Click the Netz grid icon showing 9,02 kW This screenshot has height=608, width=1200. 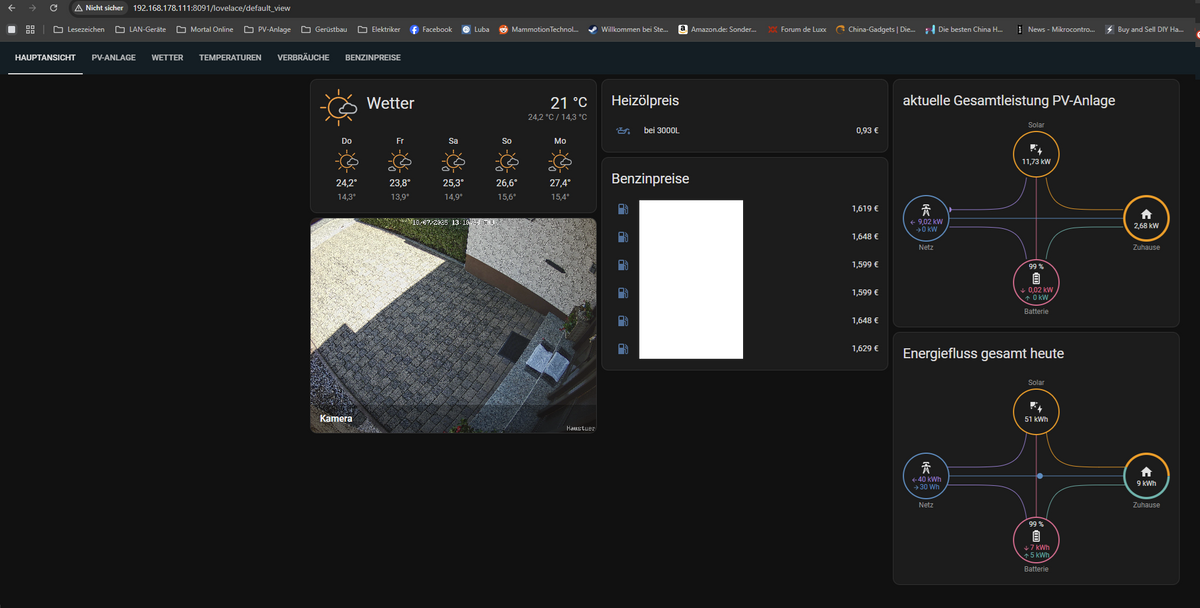click(926, 218)
